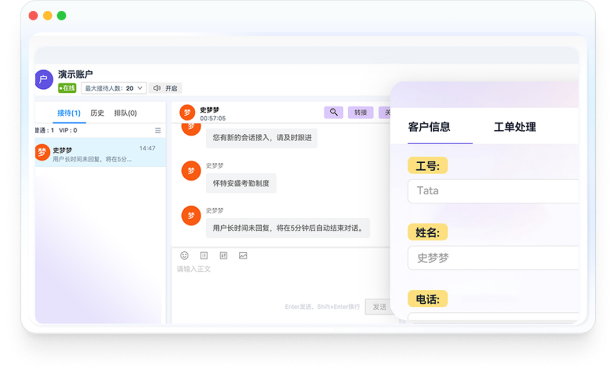616x374 pixels.
Task: Click the third toolbar icon before image icon
Action: coord(224,255)
